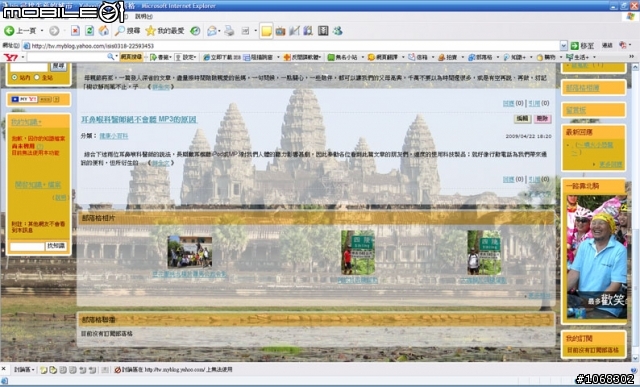Open 網頁翻譯 on the Yahoo toolbar
Viewport: 640px width, 387px height.
[x=382, y=57]
